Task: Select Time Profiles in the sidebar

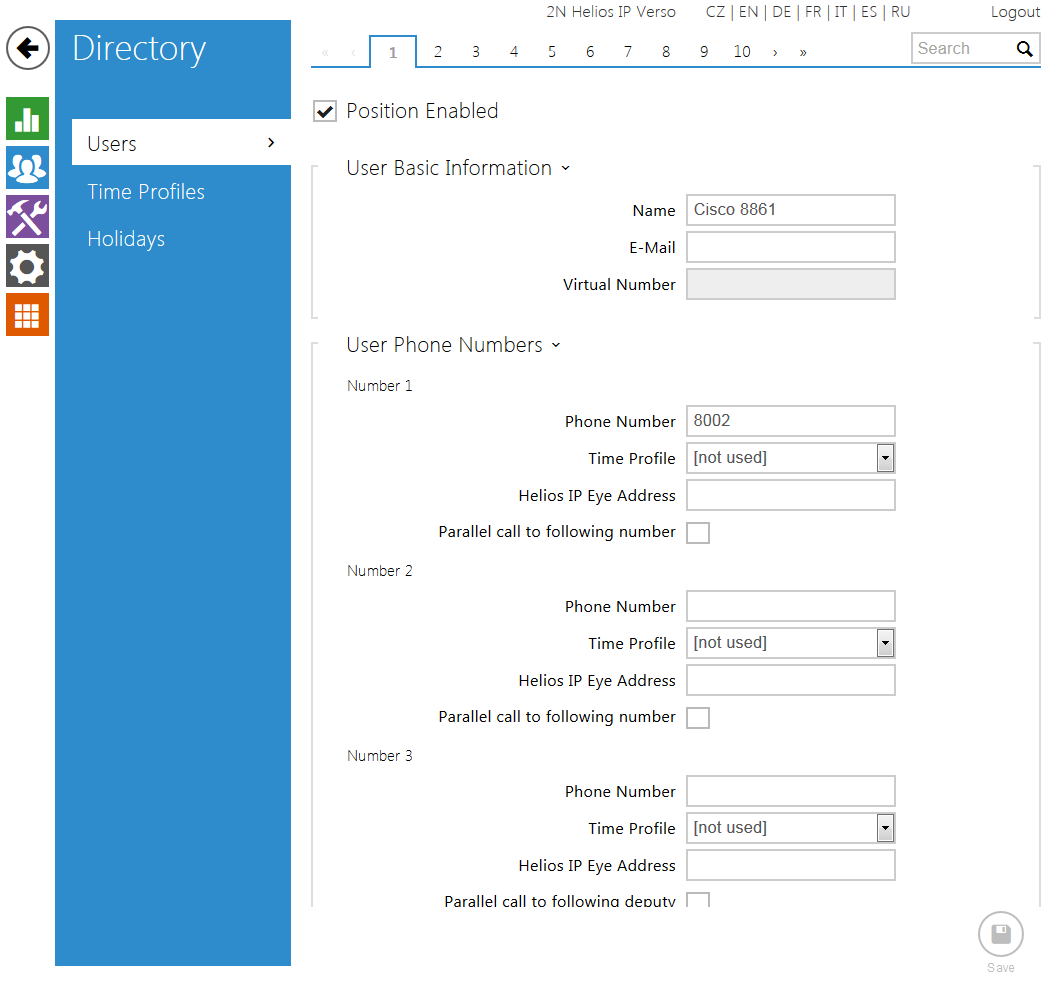Action: coord(146,192)
